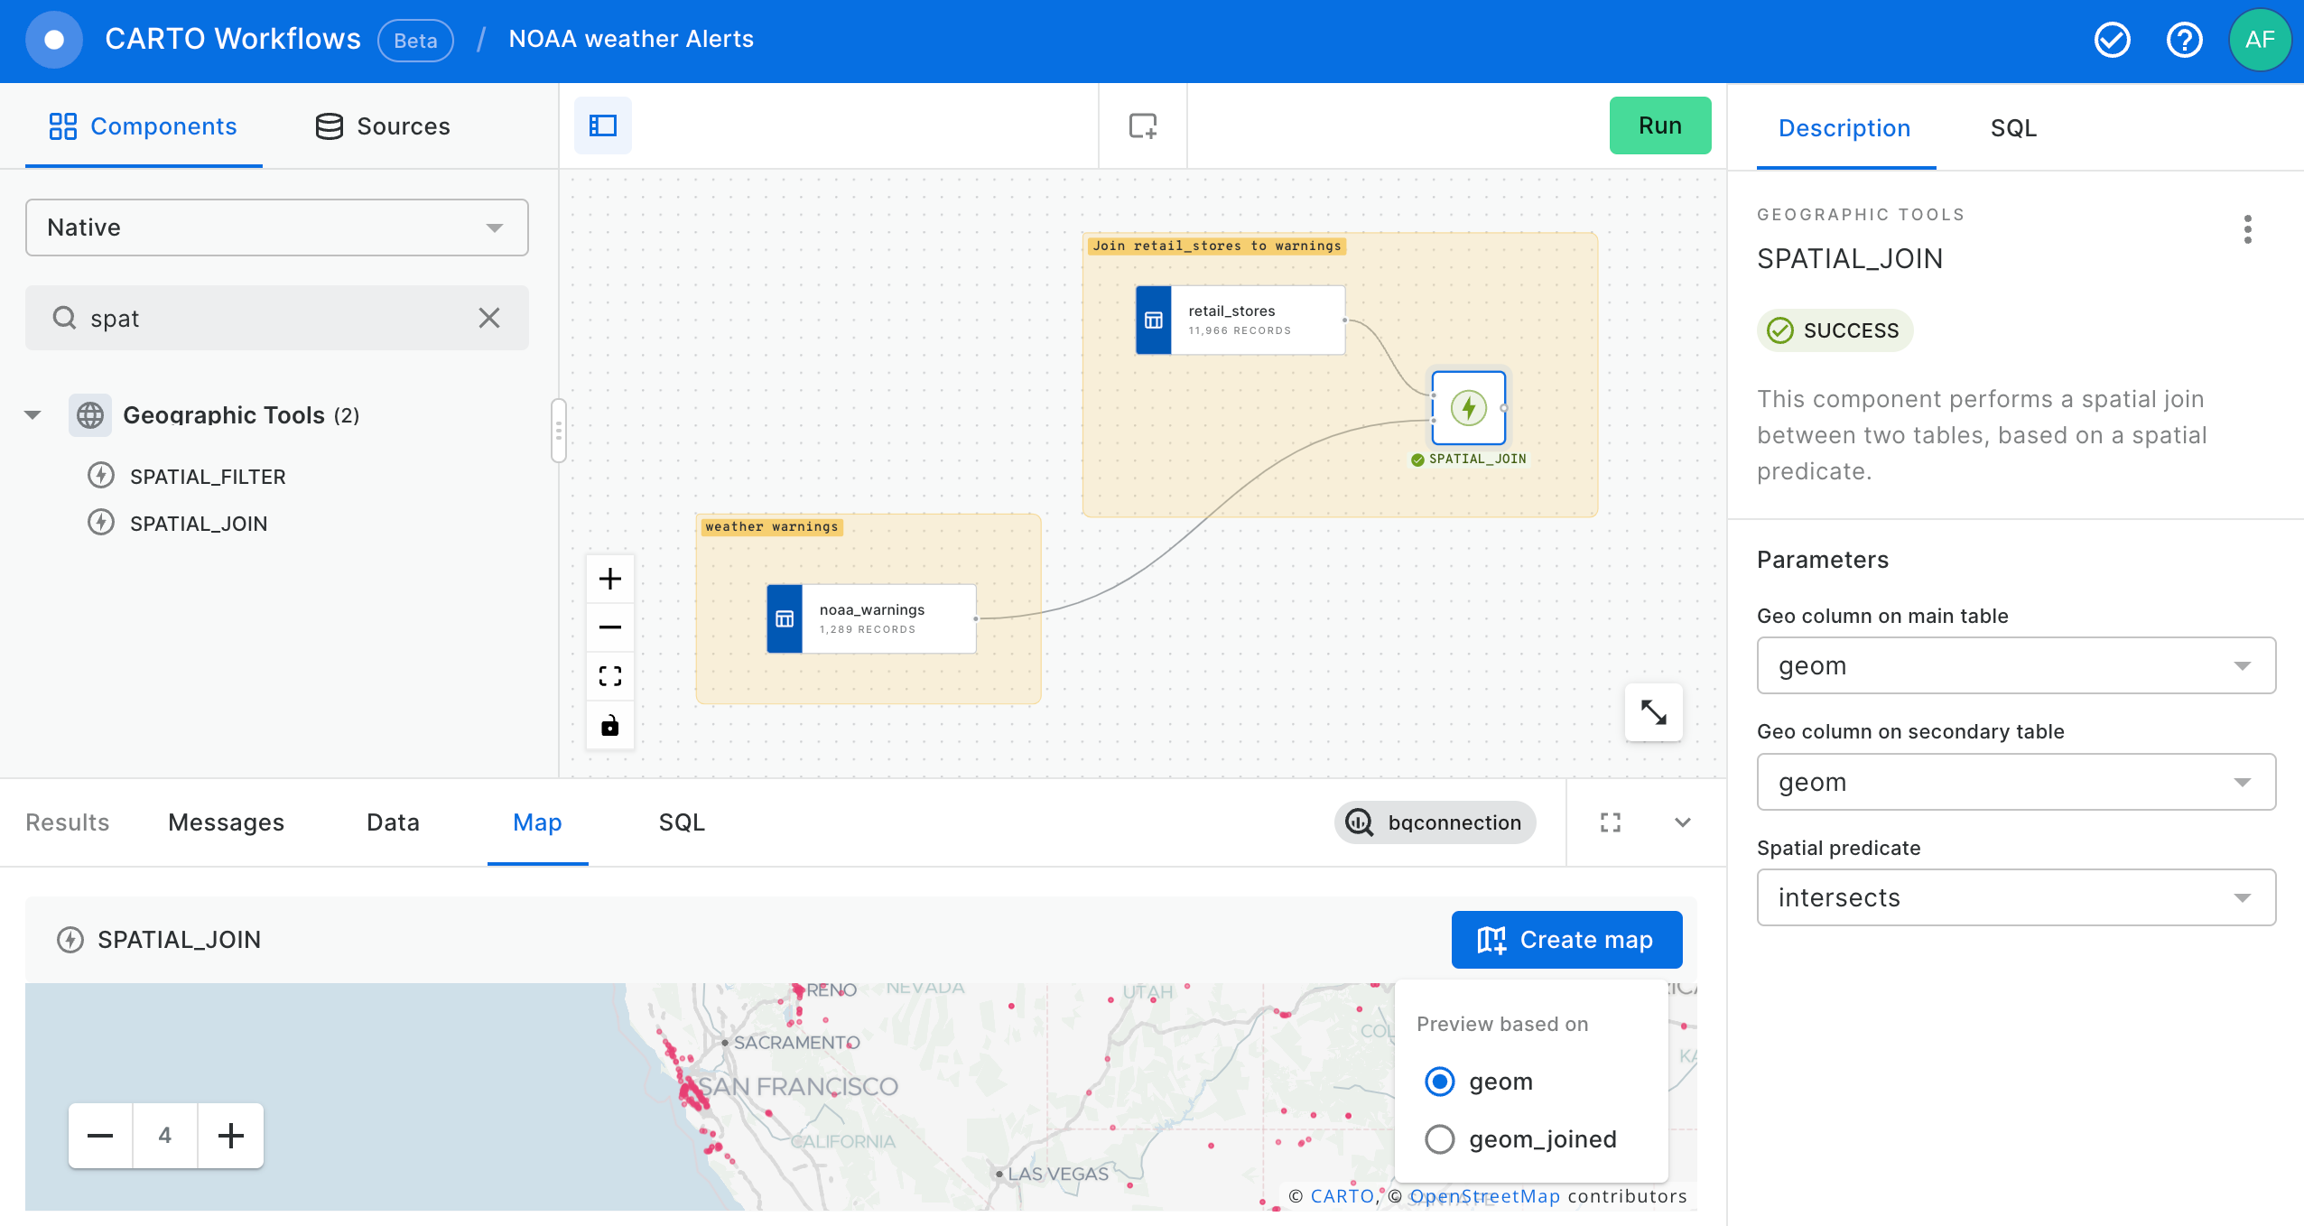Image resolution: width=2304 pixels, height=1226 pixels.
Task: Click the fit view icon on canvas
Action: click(x=610, y=676)
